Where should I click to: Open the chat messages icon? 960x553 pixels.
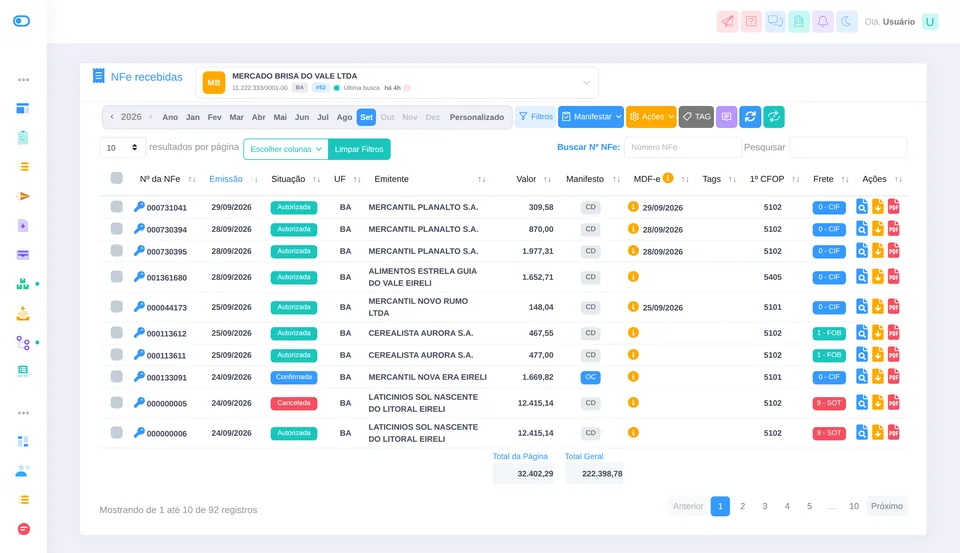tap(775, 21)
